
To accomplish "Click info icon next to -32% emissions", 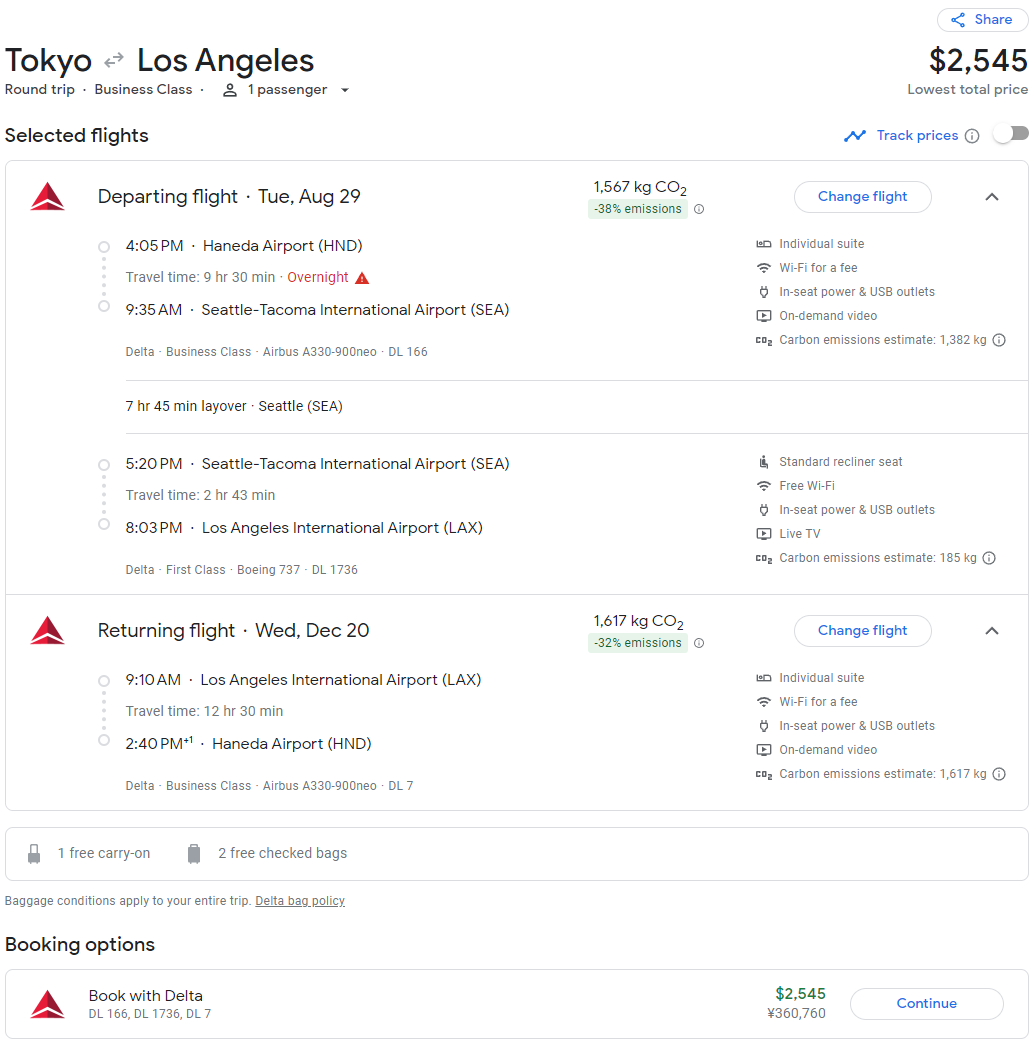I will (699, 643).
